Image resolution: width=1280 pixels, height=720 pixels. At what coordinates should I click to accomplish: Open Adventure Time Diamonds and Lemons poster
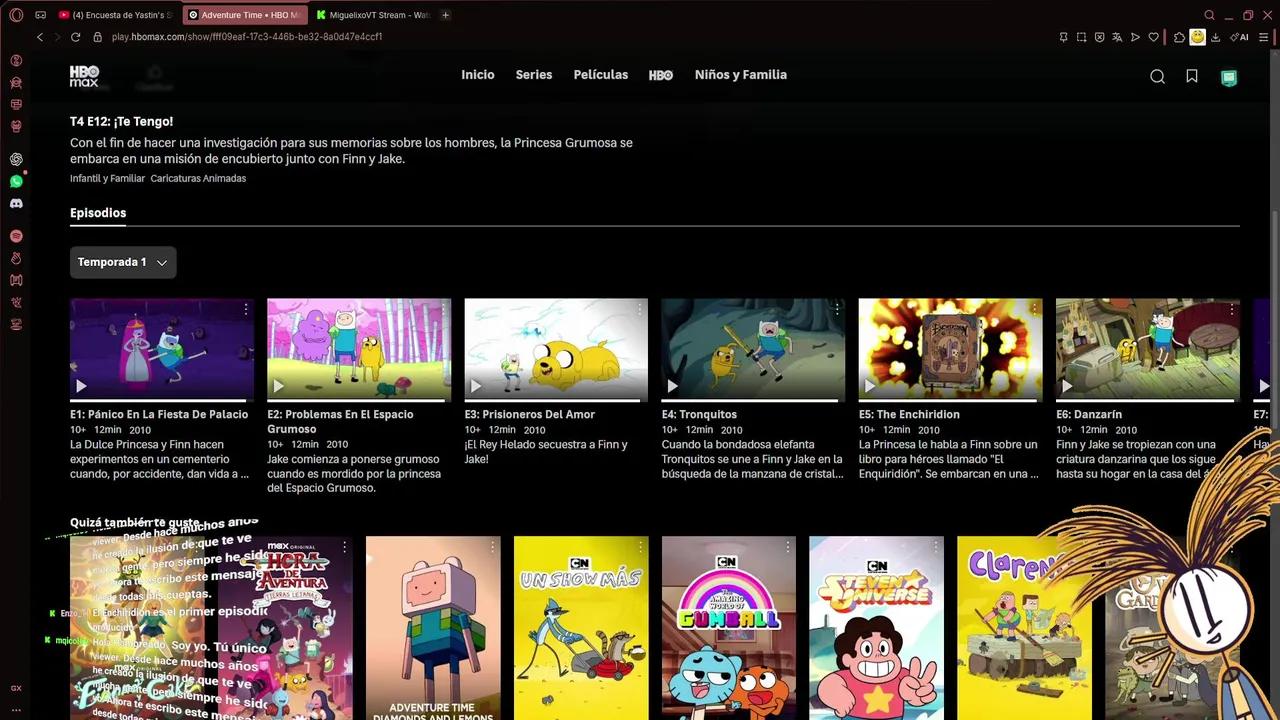point(433,628)
